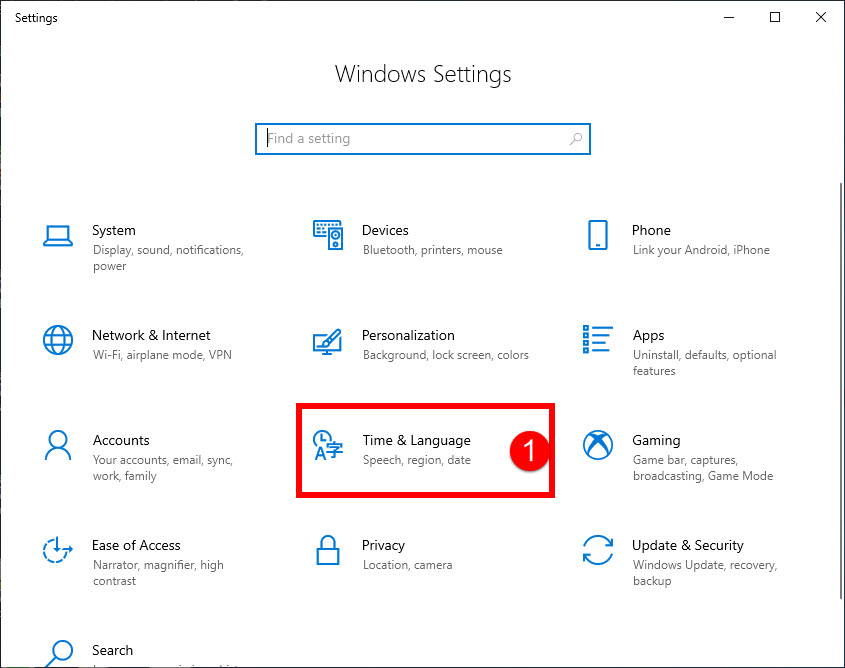Screen dimensions: 845x668
Task: Click the magnifier icon in search box
Action: [576, 139]
